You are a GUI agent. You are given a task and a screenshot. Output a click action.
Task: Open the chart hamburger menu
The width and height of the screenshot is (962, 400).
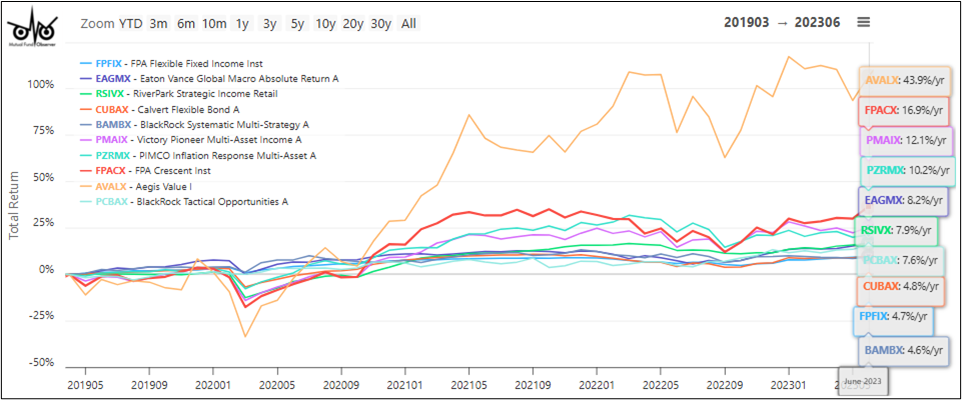point(864,23)
